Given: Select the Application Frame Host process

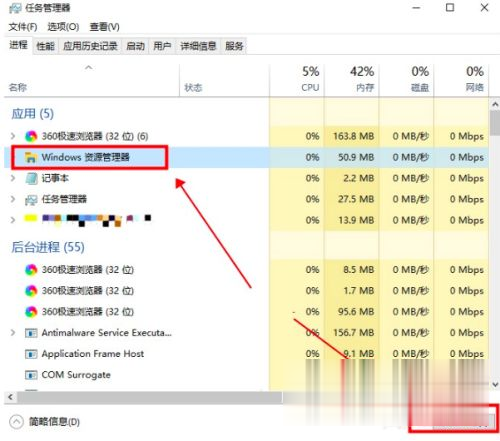Looking at the screenshot, I should pos(93,354).
